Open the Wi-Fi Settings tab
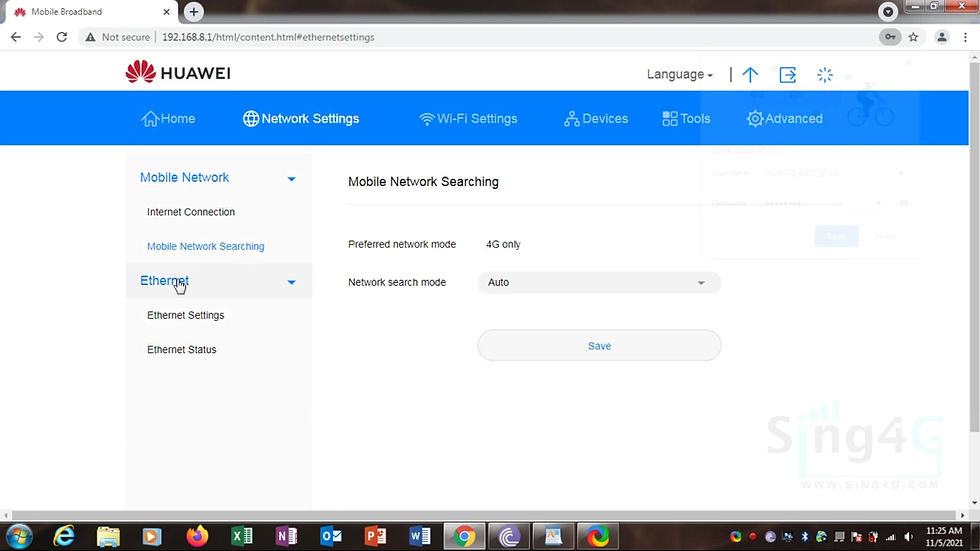Image resolution: width=980 pixels, height=551 pixels. [x=468, y=119]
